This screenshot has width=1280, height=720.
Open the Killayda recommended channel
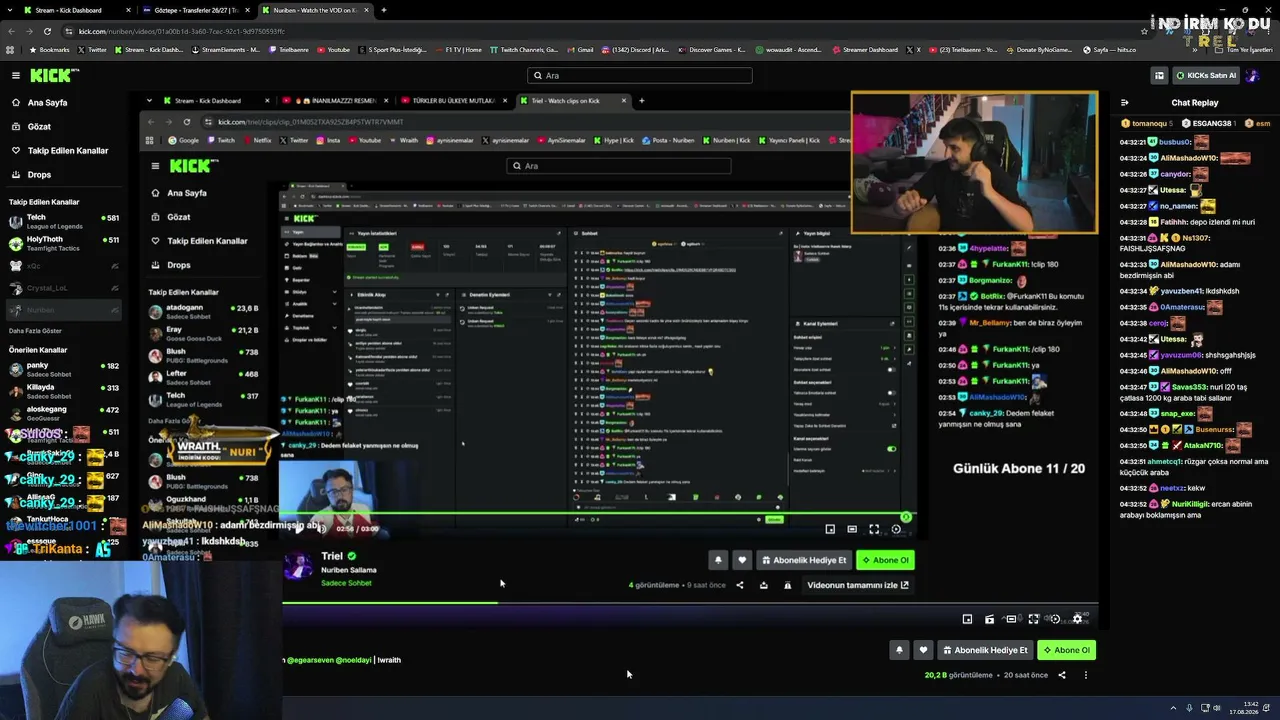coord(64,391)
